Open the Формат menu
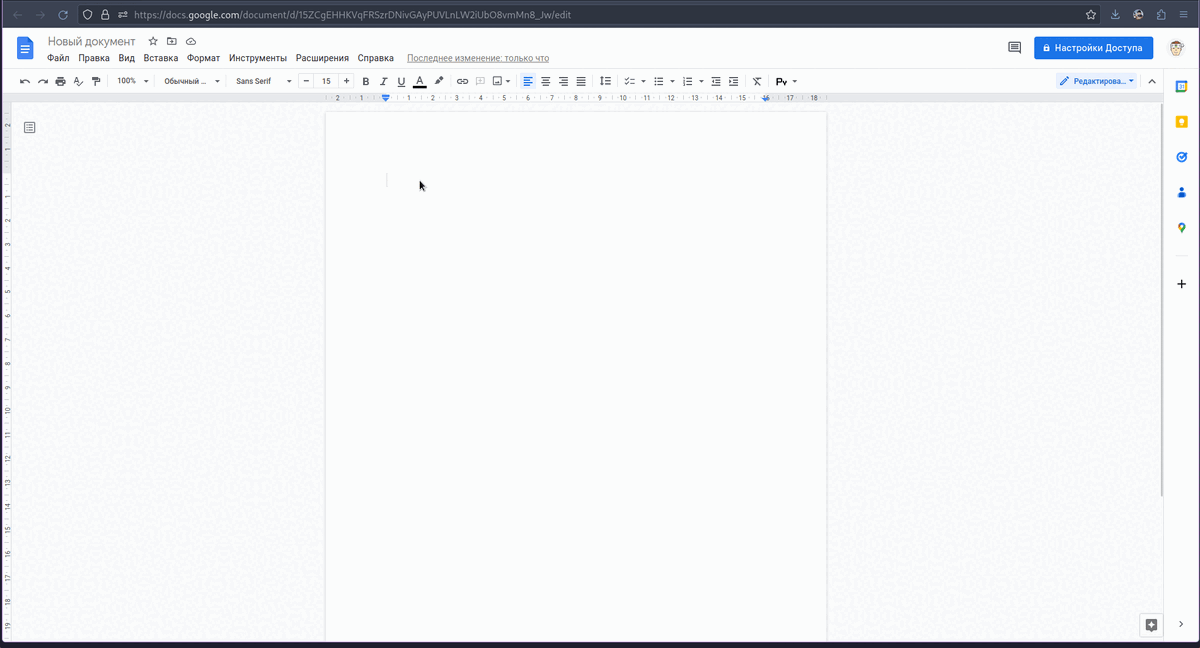 click(x=203, y=58)
